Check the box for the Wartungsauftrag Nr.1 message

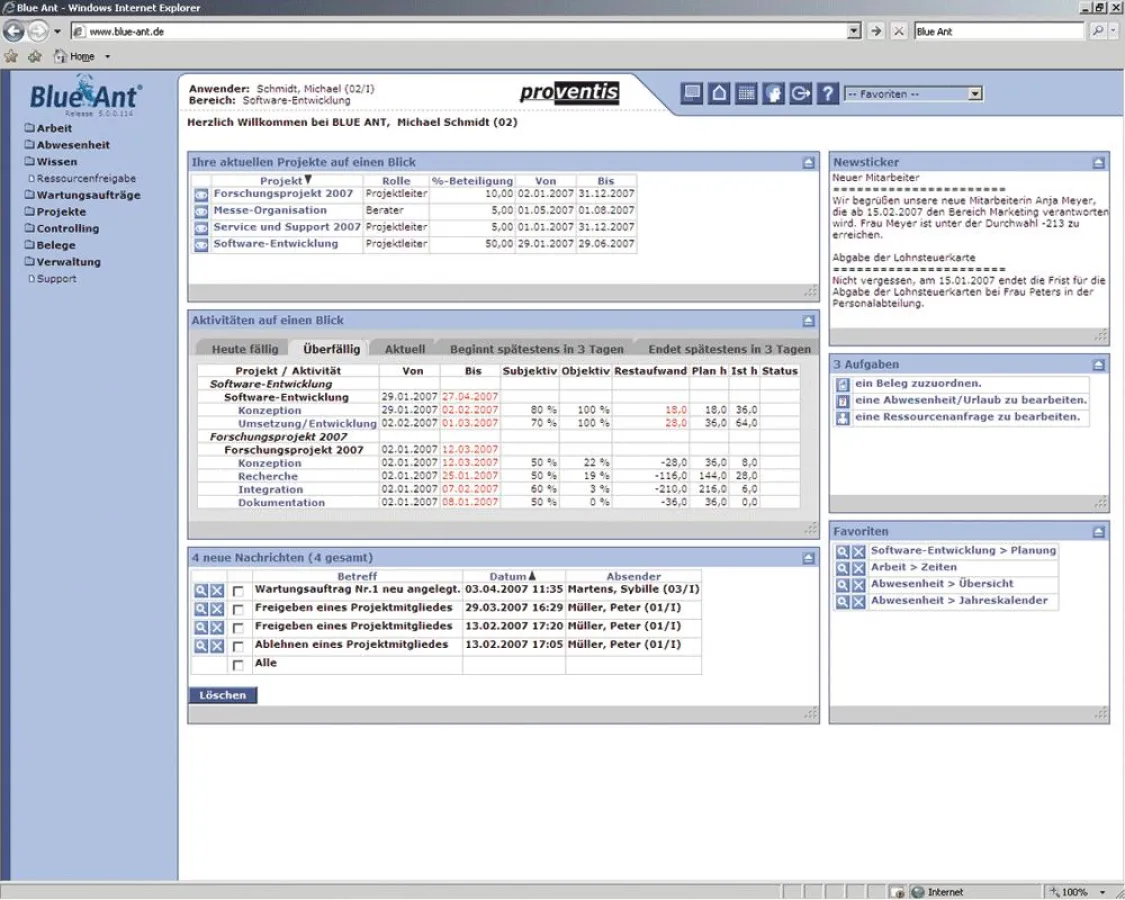coord(238,591)
